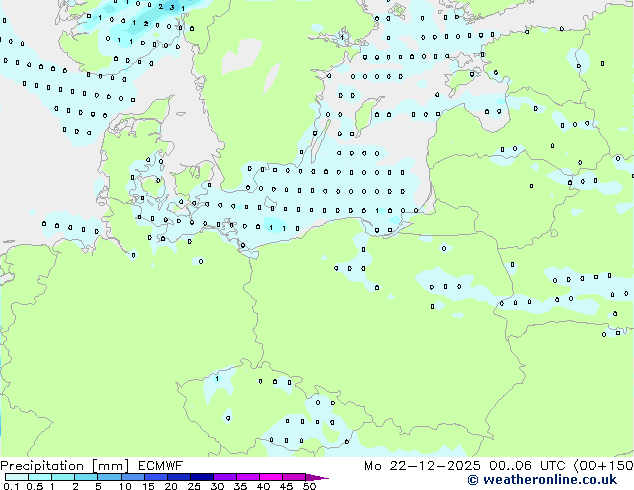Click the legend value '20'

171,486
